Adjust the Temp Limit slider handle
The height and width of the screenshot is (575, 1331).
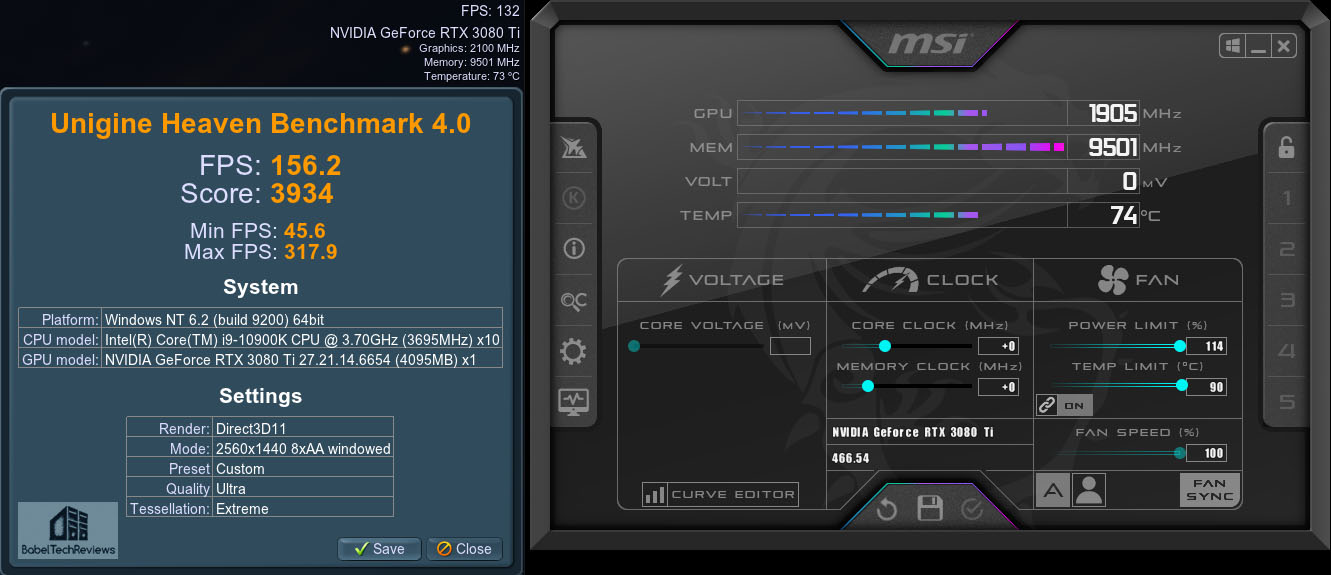point(1182,385)
